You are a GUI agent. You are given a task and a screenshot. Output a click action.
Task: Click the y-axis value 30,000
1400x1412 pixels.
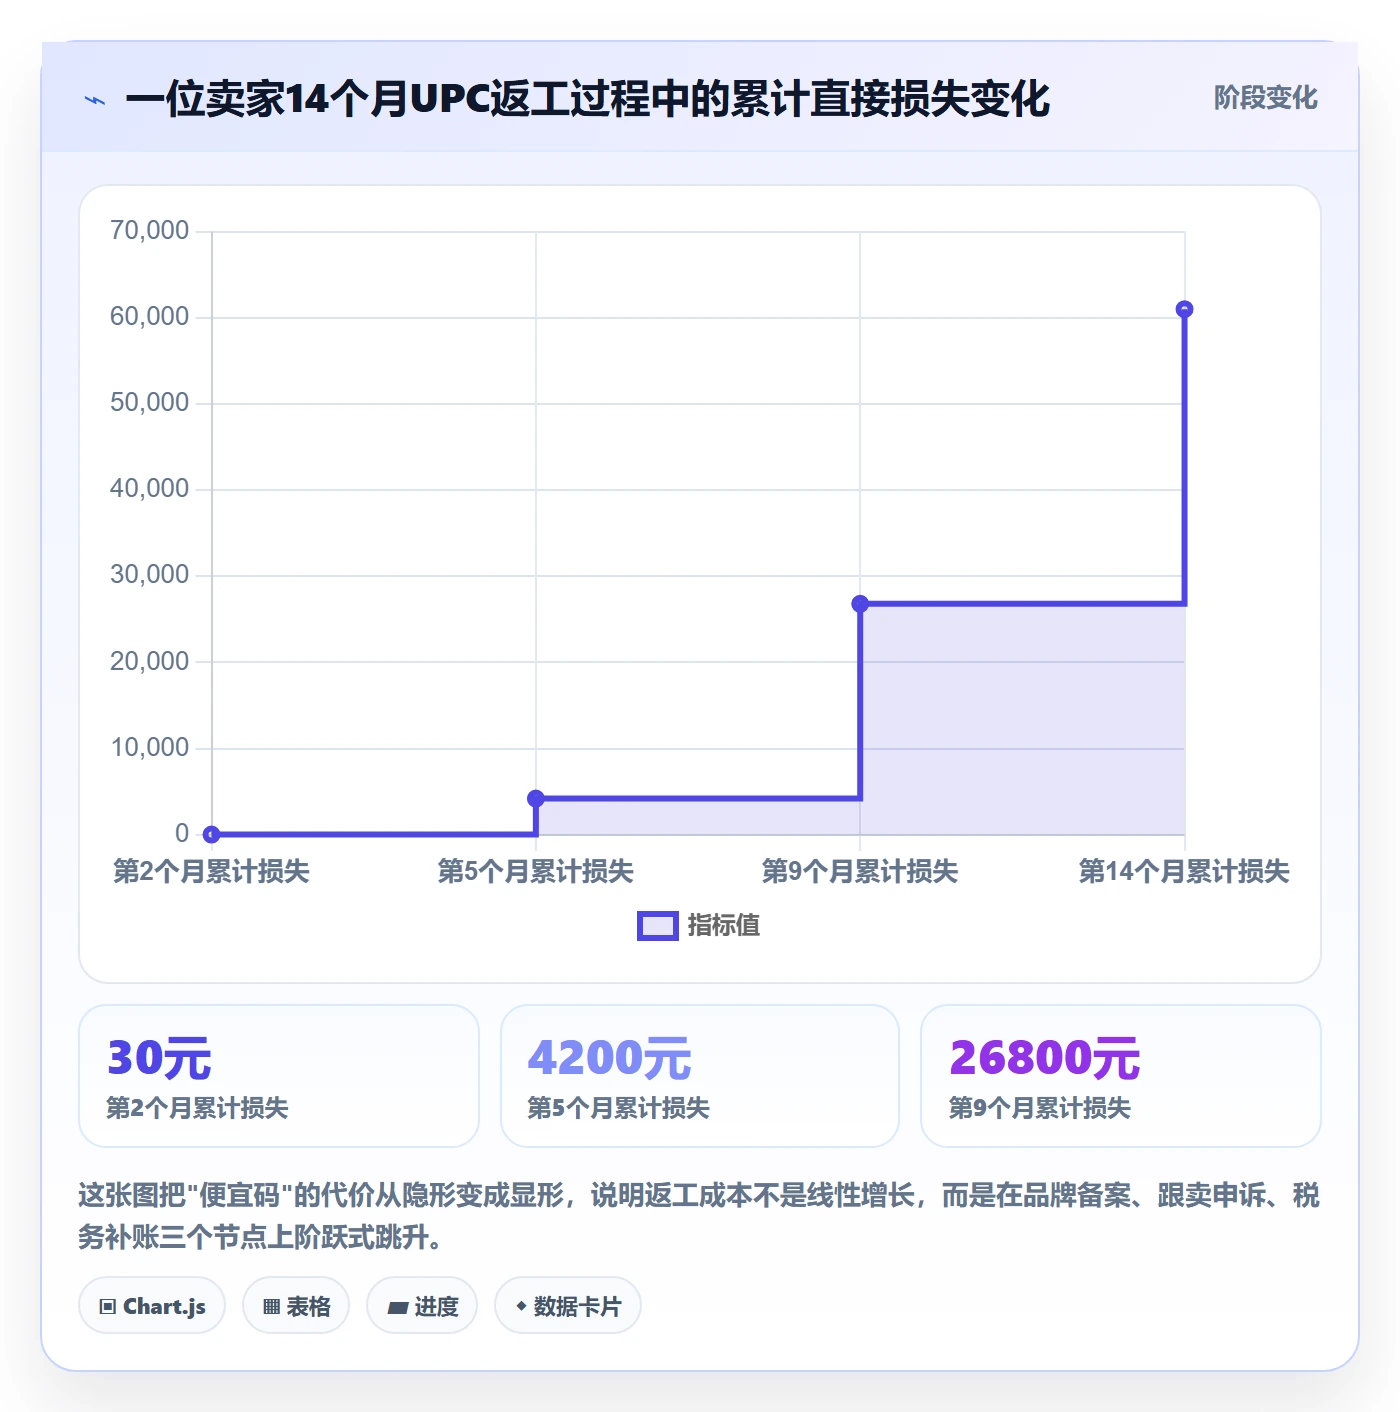tap(149, 575)
